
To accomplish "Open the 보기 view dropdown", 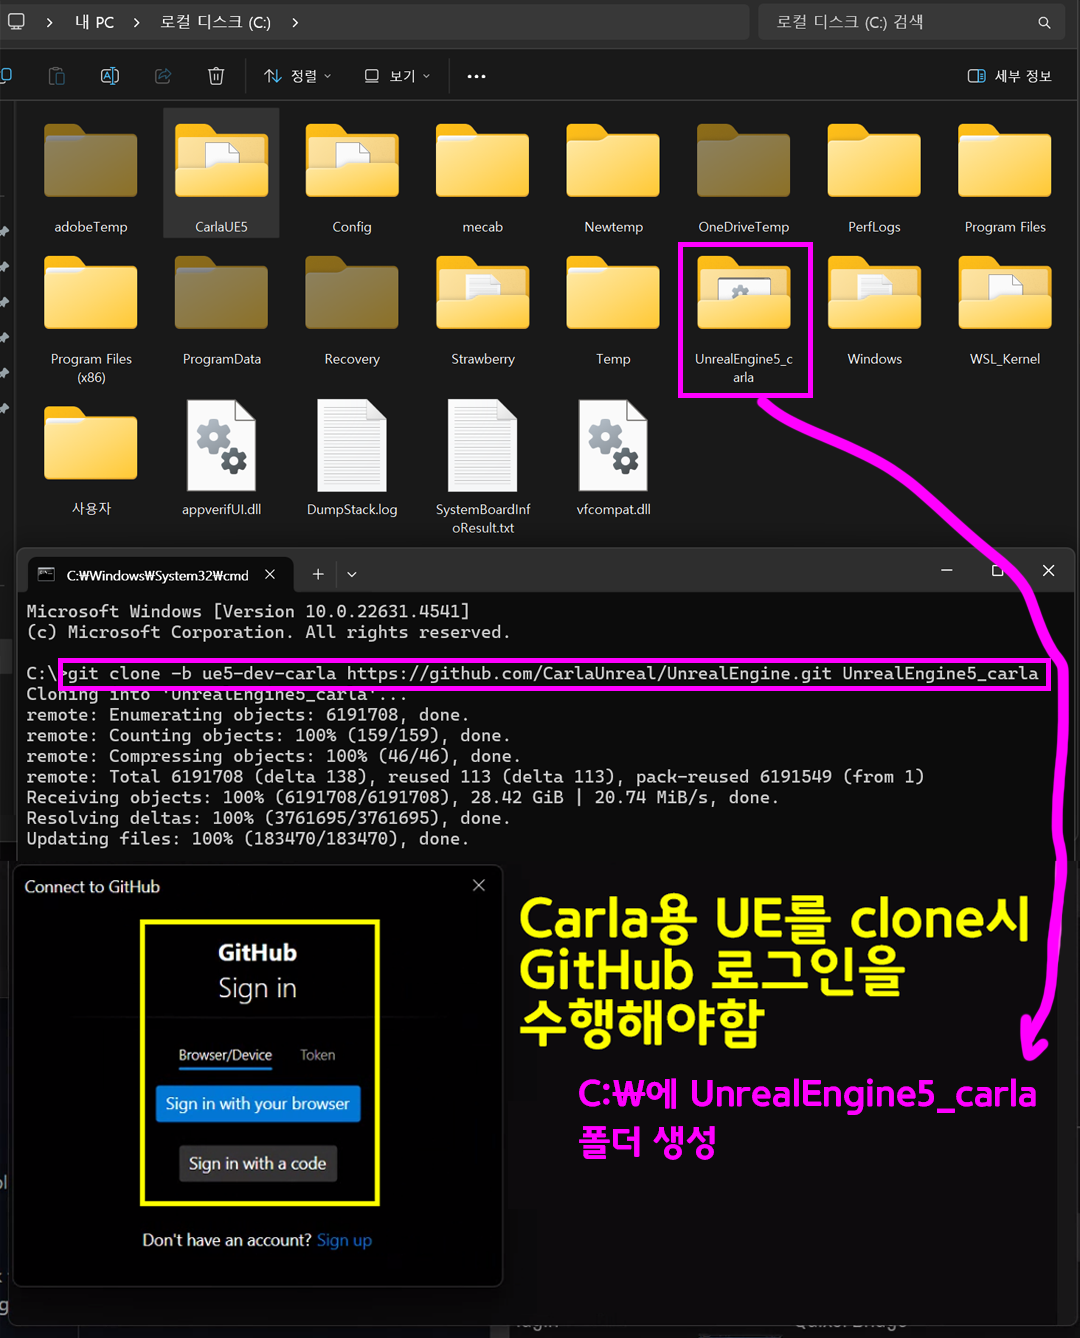I will (x=397, y=76).
